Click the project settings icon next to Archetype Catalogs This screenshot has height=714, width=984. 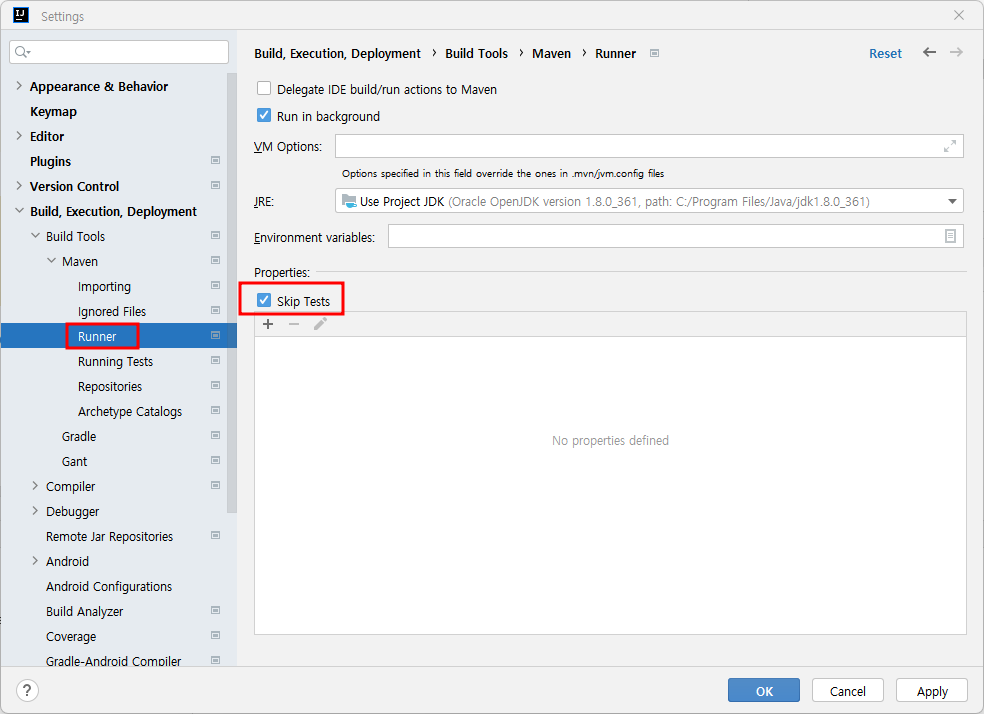pos(215,410)
